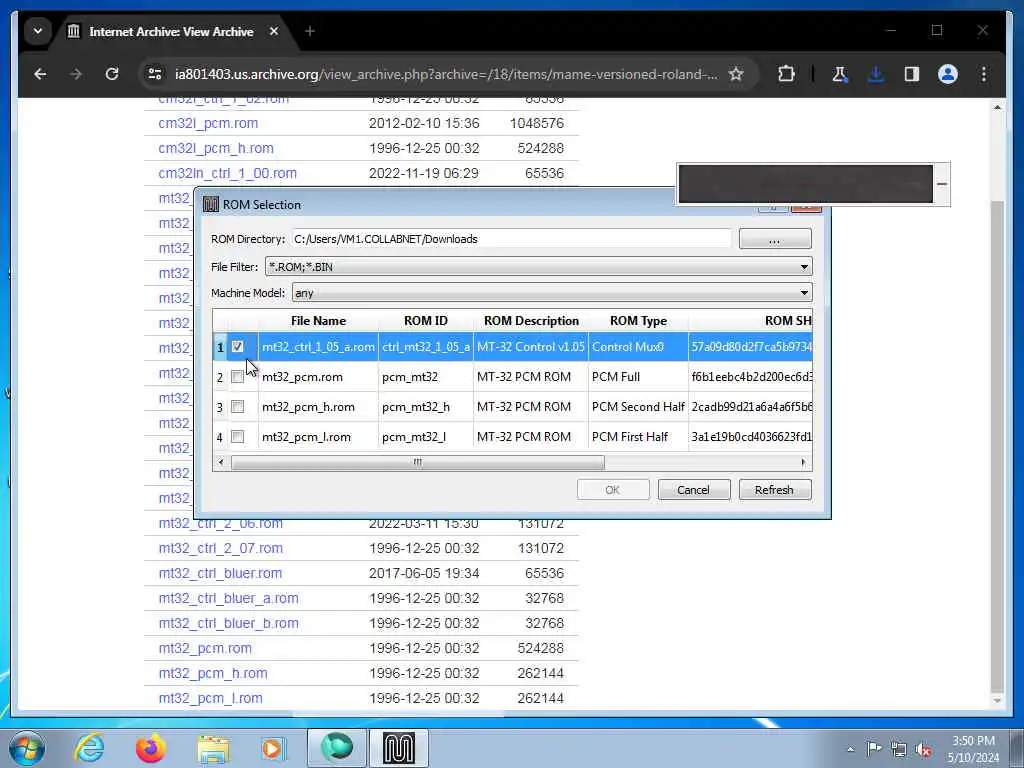Select the 'PCM Second Half' cell
1024x768 pixels.
[x=638, y=407]
